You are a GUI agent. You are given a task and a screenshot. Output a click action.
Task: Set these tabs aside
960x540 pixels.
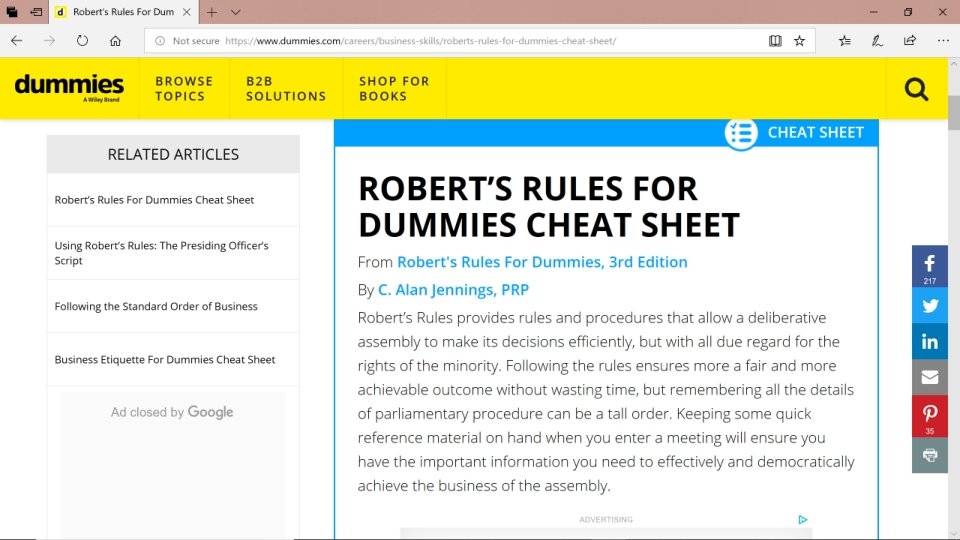point(36,12)
